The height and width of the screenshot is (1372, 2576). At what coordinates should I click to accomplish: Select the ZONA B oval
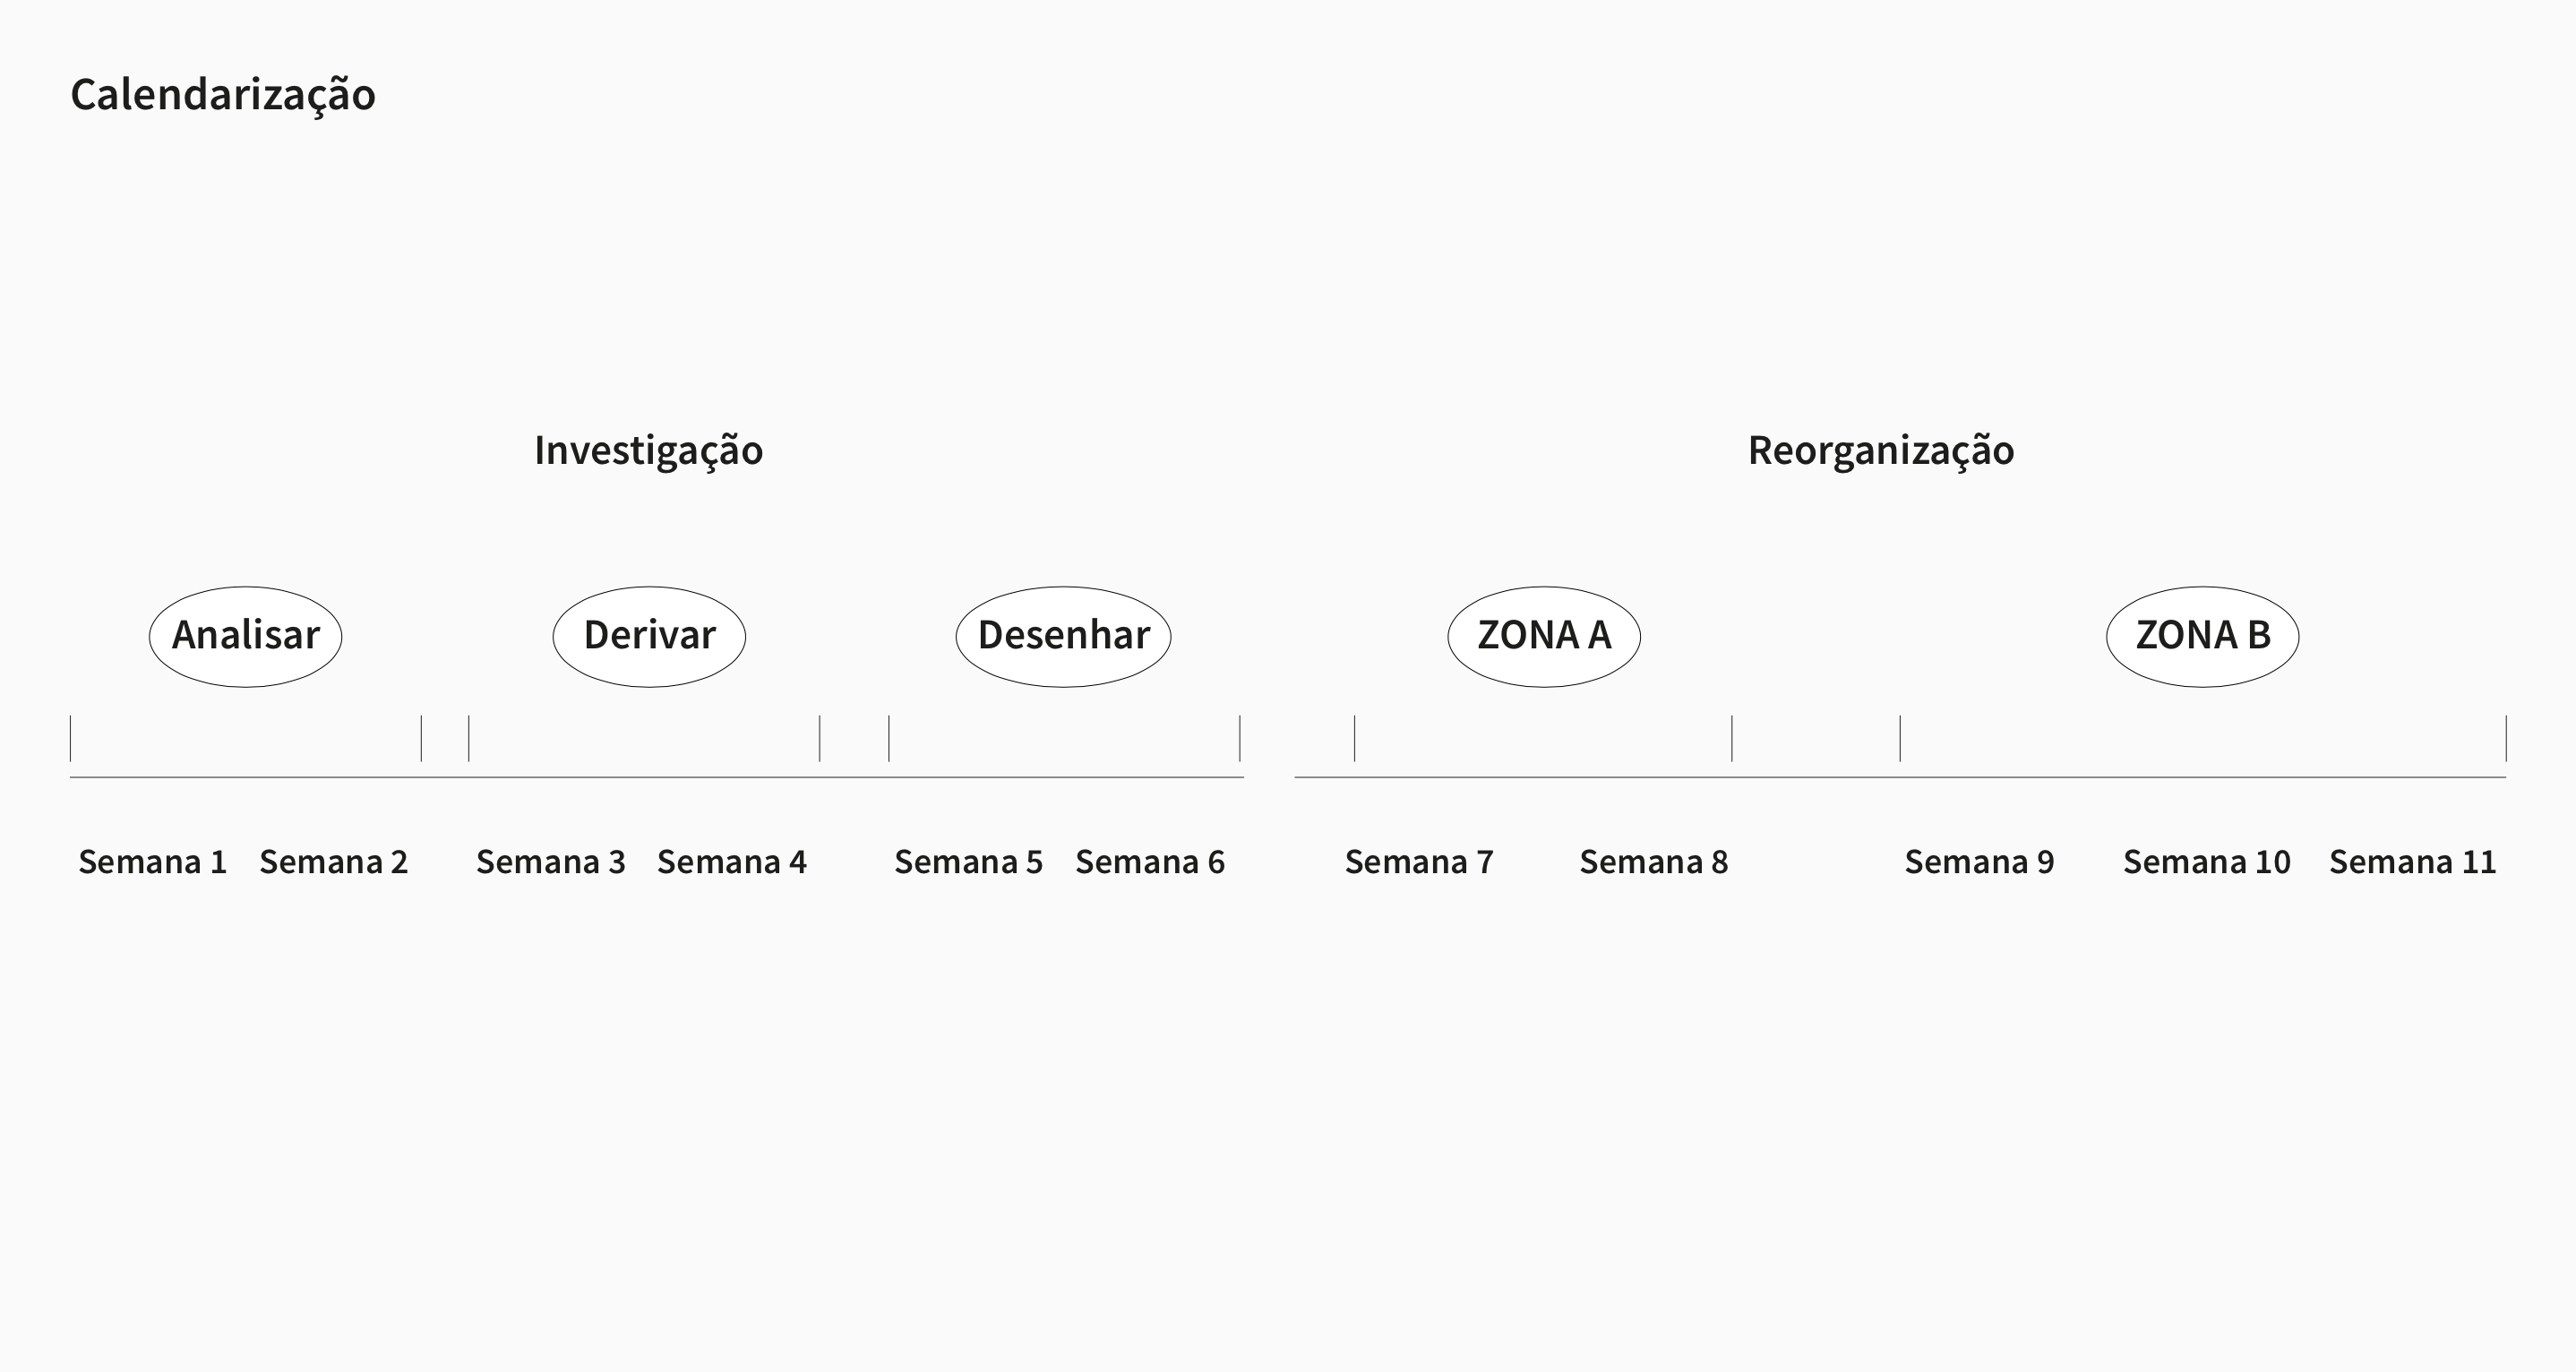point(2202,636)
